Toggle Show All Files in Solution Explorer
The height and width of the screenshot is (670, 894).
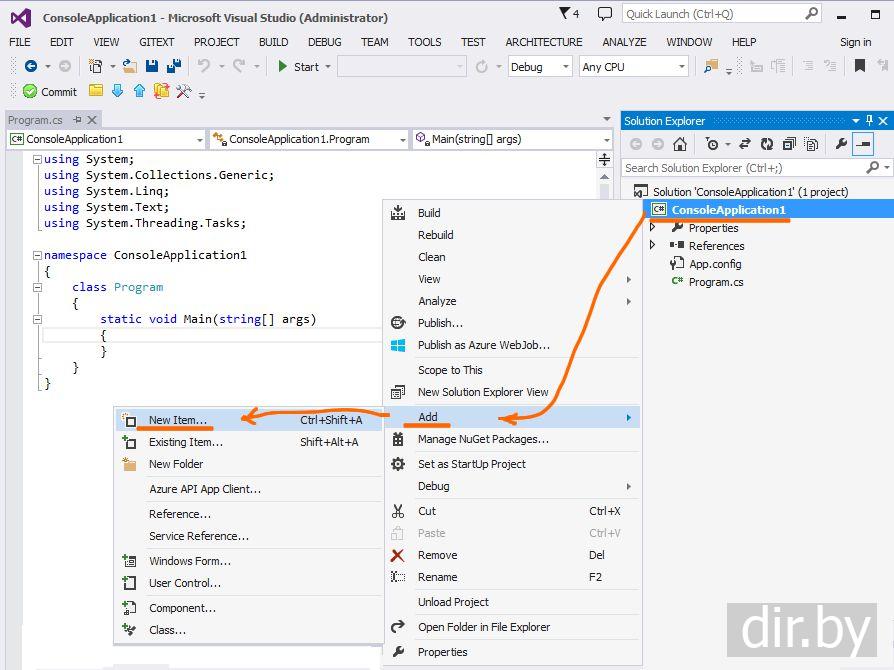click(811, 144)
